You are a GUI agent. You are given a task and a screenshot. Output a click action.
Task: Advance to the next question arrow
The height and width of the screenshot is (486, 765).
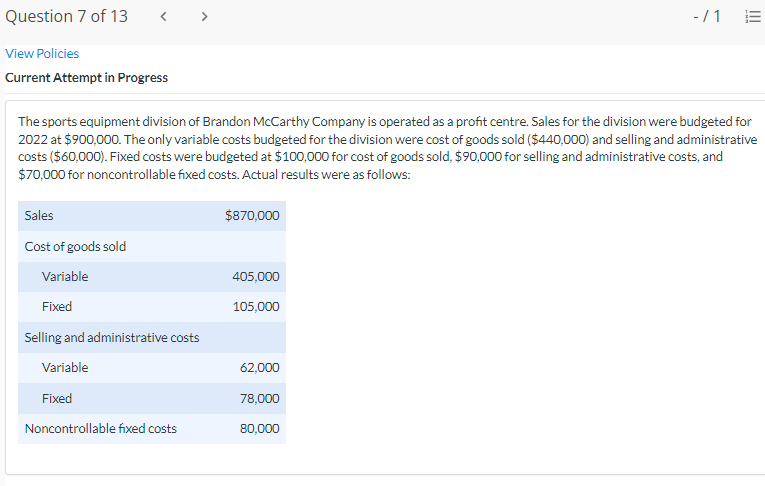click(x=204, y=17)
